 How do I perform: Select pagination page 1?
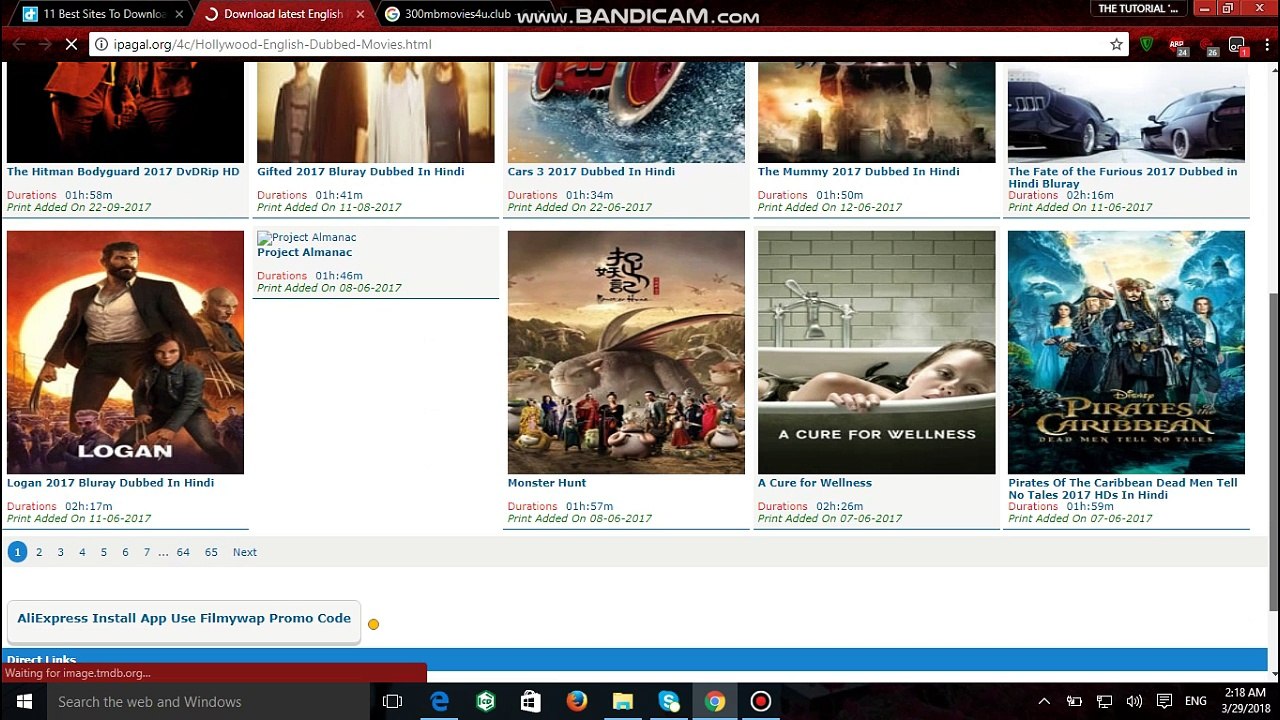(17, 552)
